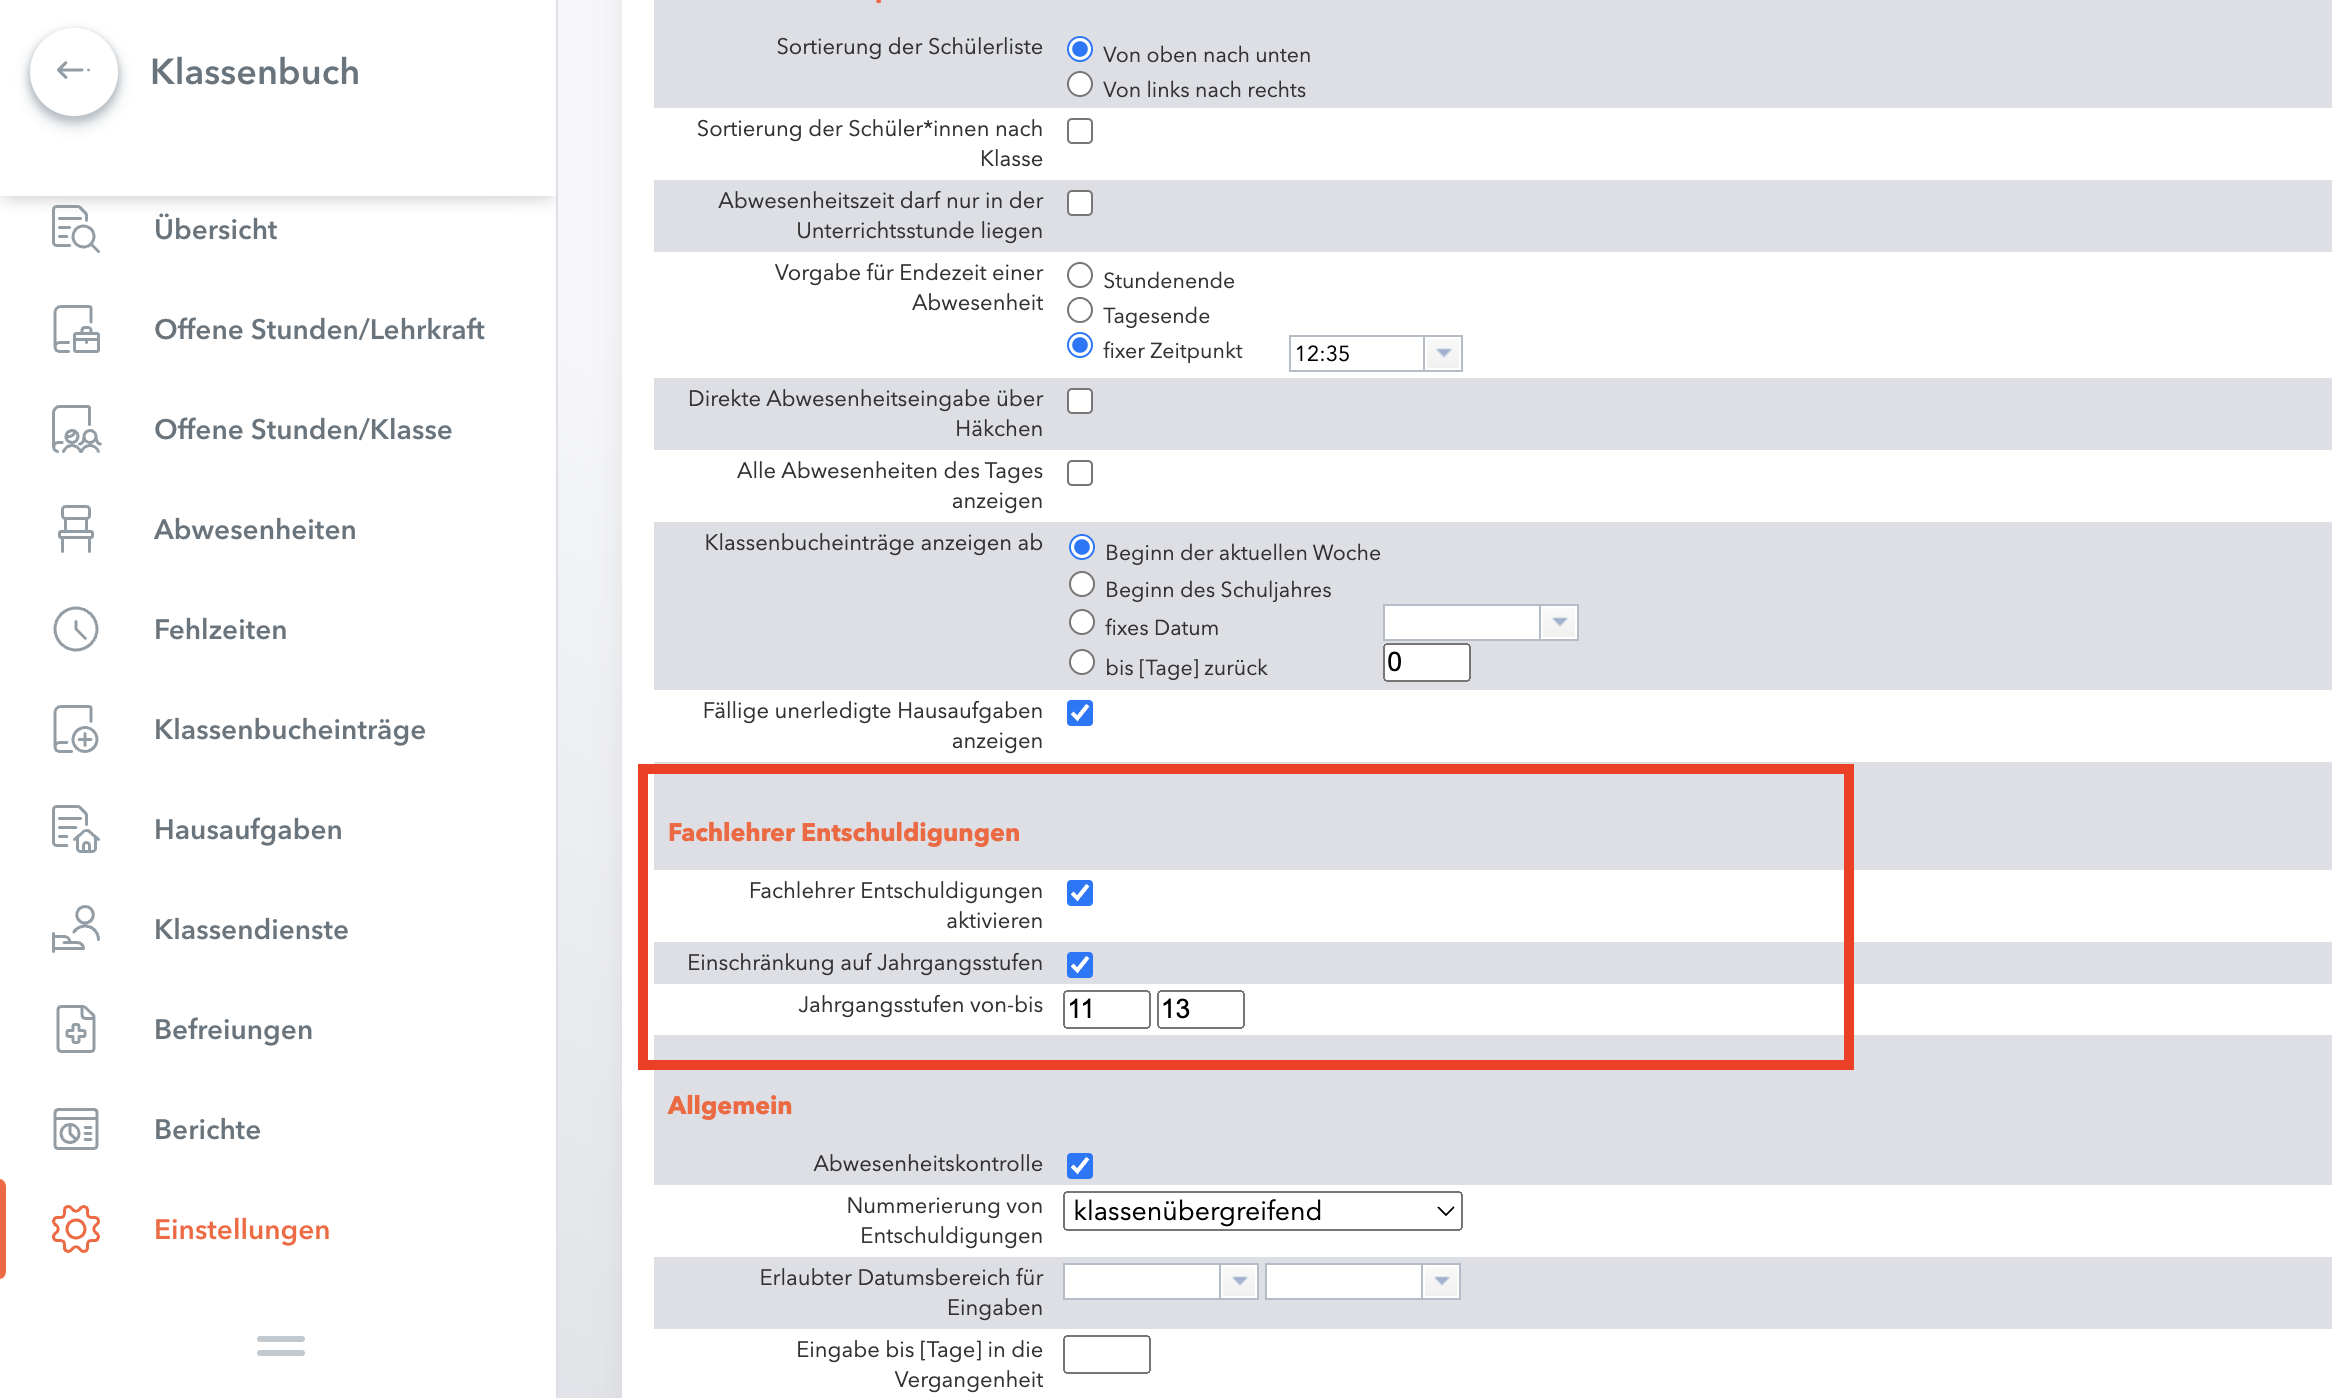
Task: Choose Beginn des Schuljahres radio button
Action: 1082,584
